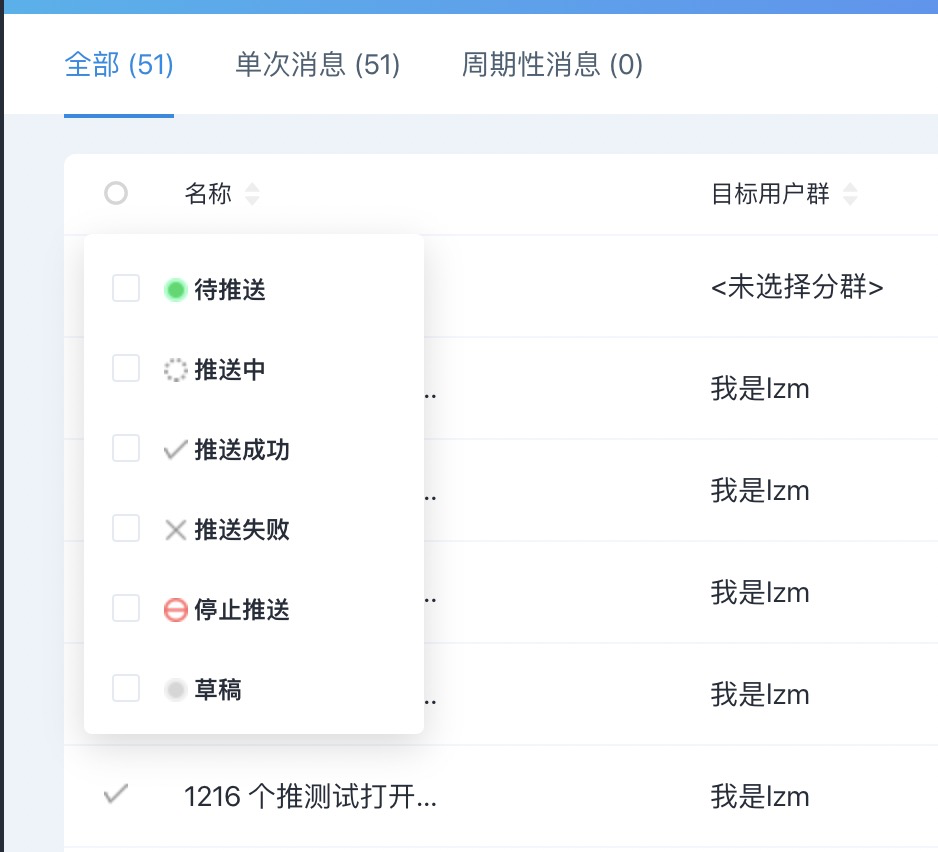Click the success checkmark icon on the 1216 row
The image size is (938, 852).
click(x=115, y=794)
